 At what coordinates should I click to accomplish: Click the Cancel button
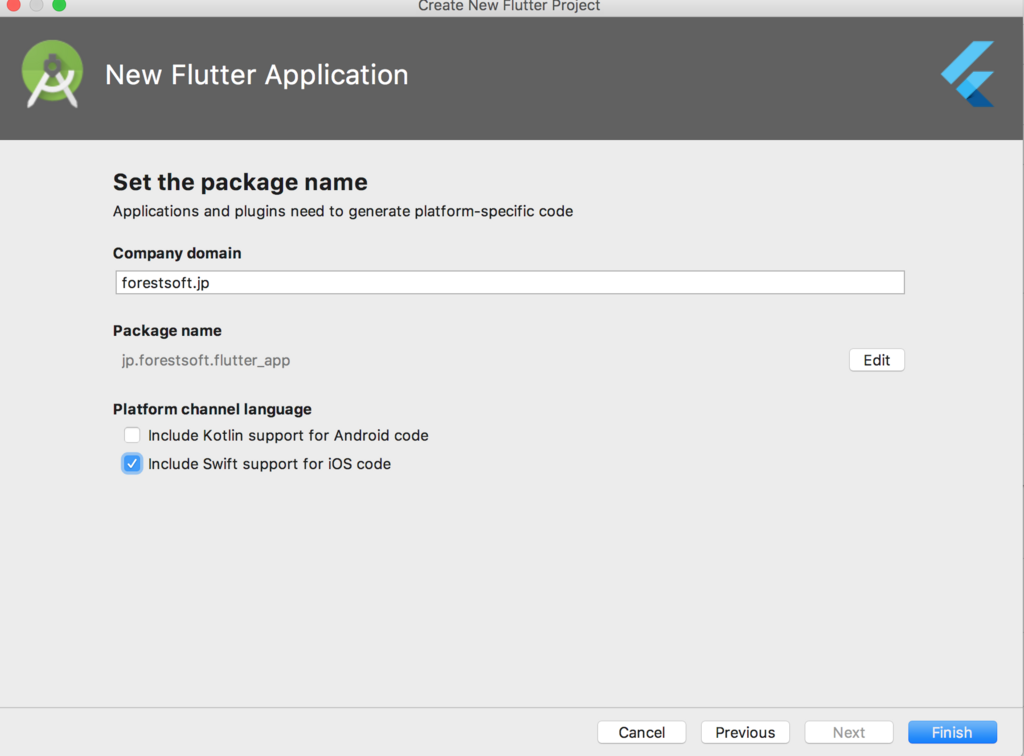[642, 732]
